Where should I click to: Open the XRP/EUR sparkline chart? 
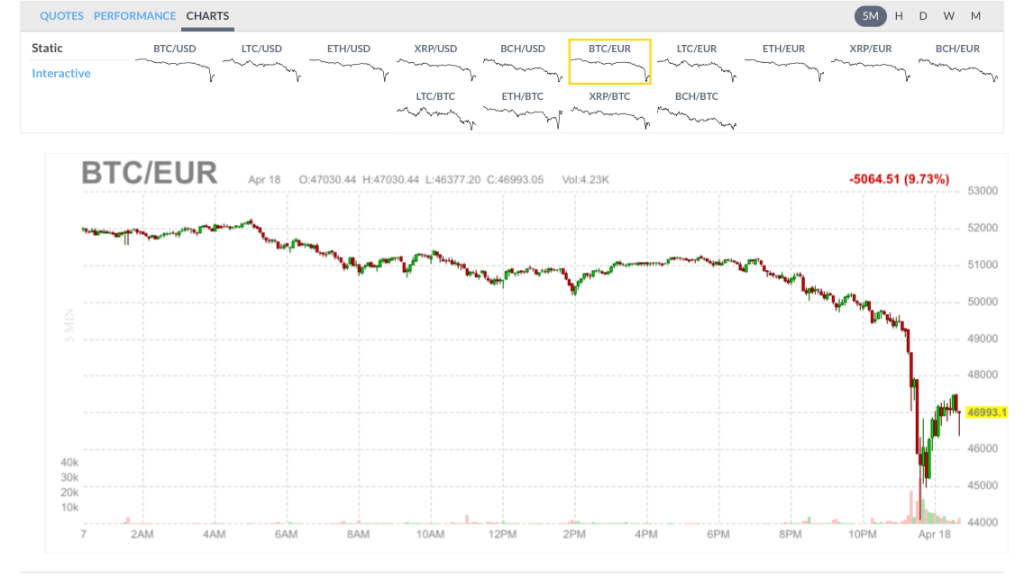pos(870,63)
